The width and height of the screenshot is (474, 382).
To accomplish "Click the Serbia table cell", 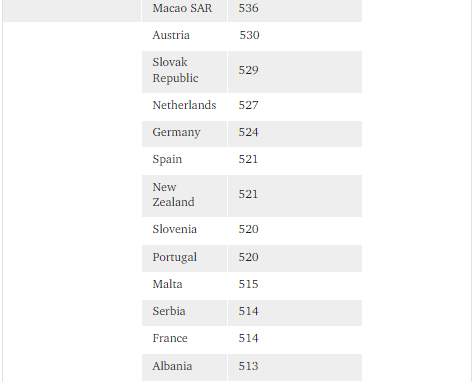I will point(184,313).
